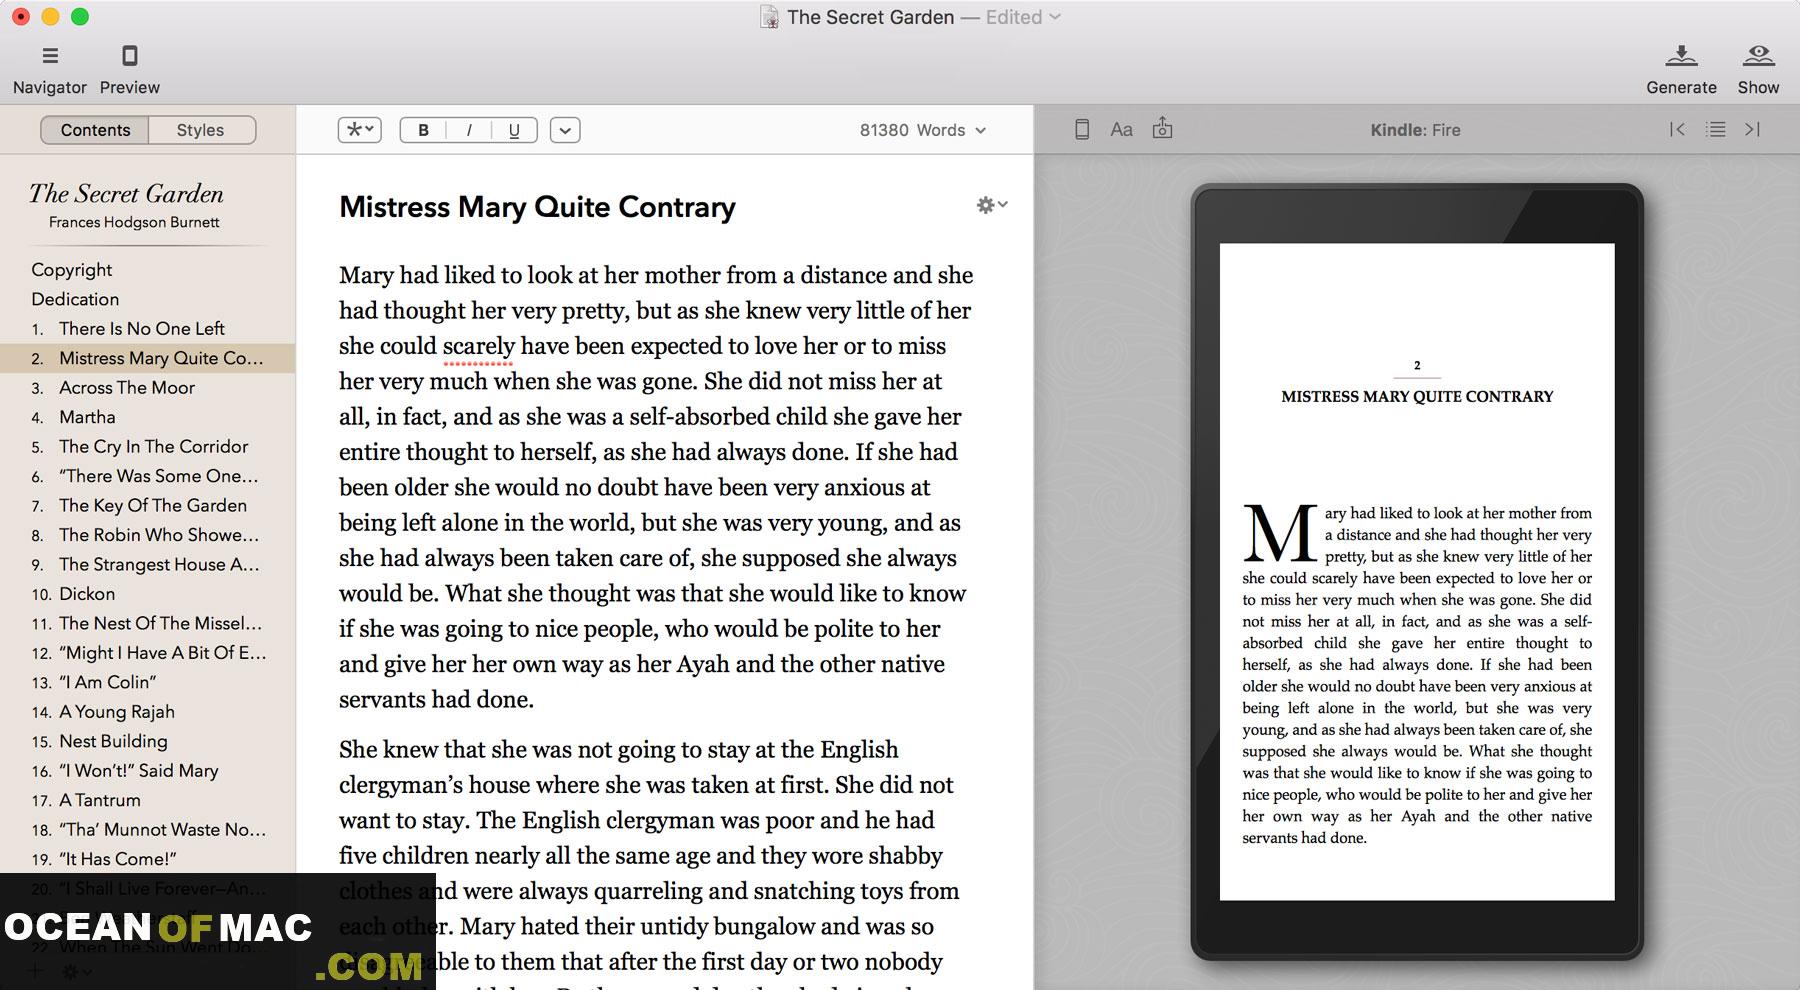Open the document title Edited dropdown arrow
The image size is (1800, 990).
tap(1055, 17)
